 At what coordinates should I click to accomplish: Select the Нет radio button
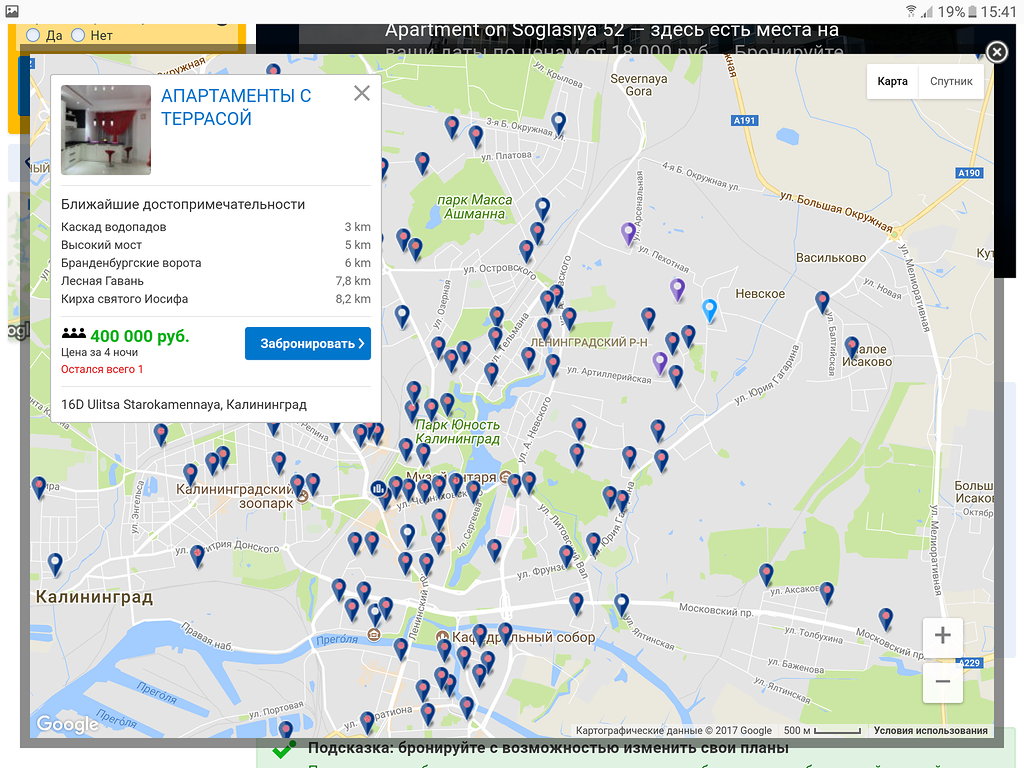pos(78,35)
